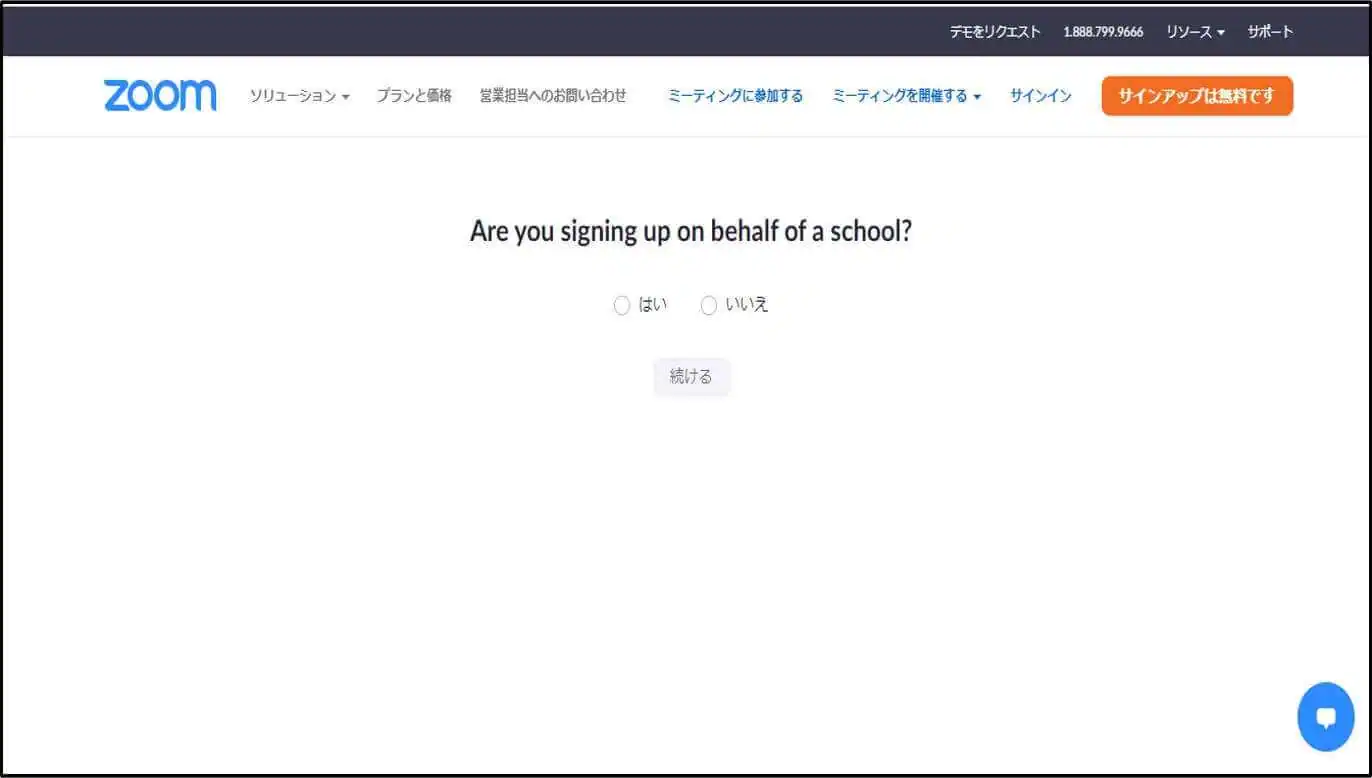Open プランと価格 page
The height and width of the screenshot is (778, 1372).
(414, 96)
